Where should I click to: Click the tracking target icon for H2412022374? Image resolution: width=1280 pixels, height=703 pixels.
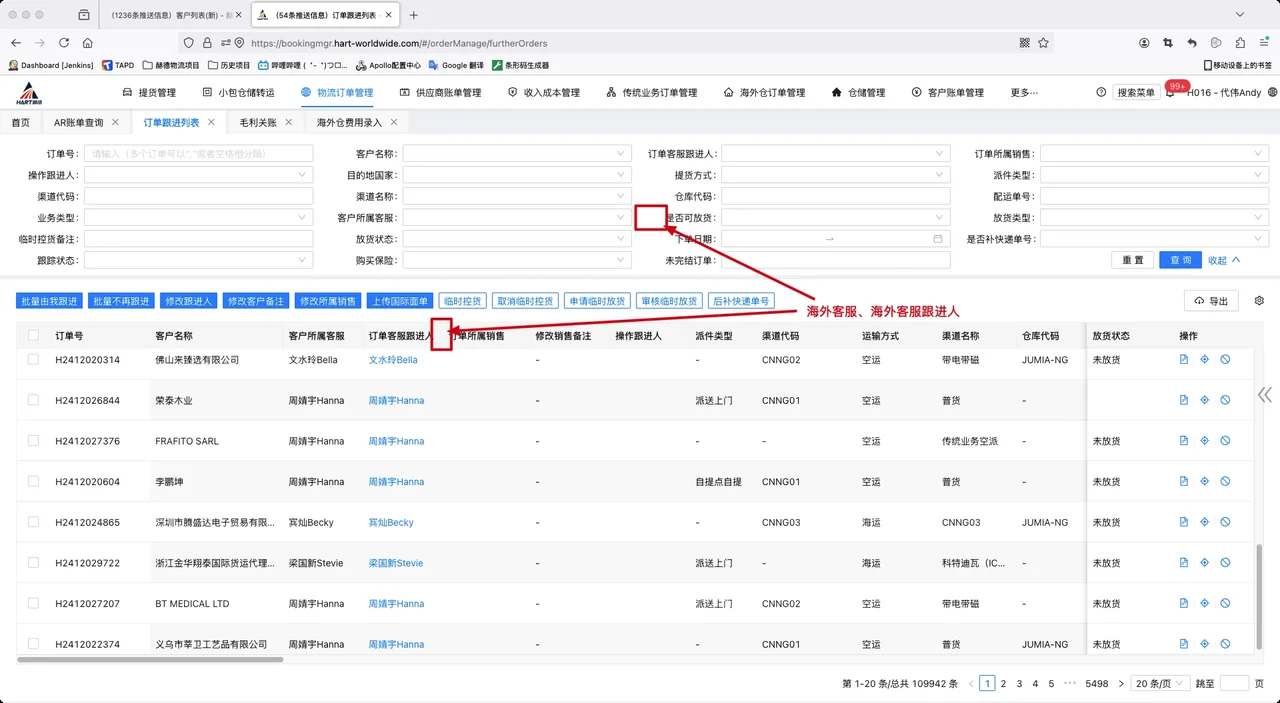1204,644
